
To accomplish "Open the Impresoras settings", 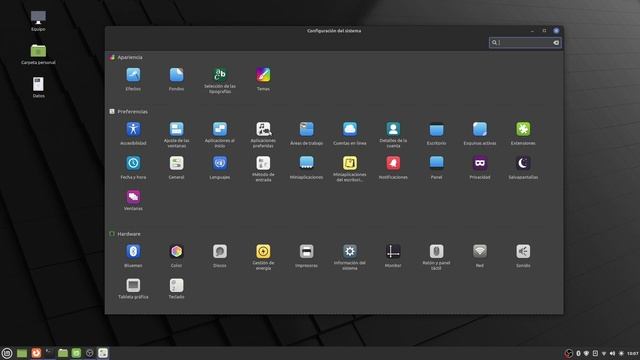I will [307, 256].
